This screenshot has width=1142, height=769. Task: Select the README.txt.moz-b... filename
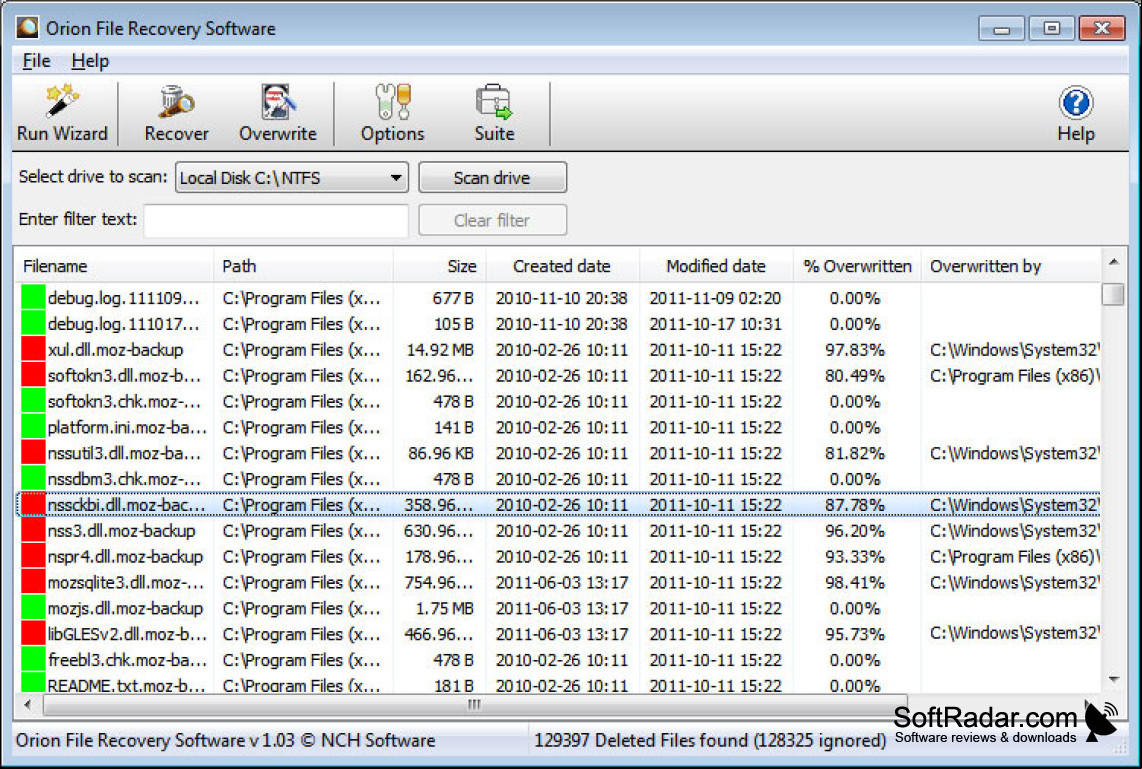[x=126, y=685]
